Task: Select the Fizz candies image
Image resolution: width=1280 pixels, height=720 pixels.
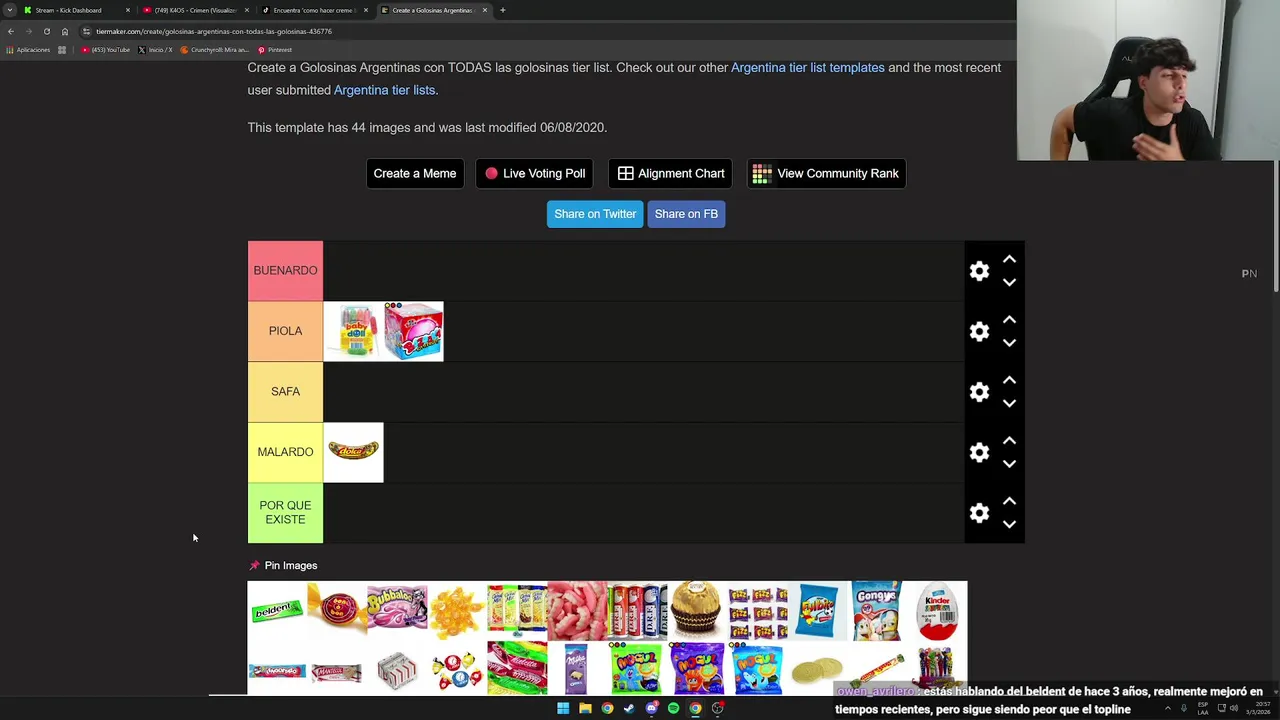Action: coord(757,611)
